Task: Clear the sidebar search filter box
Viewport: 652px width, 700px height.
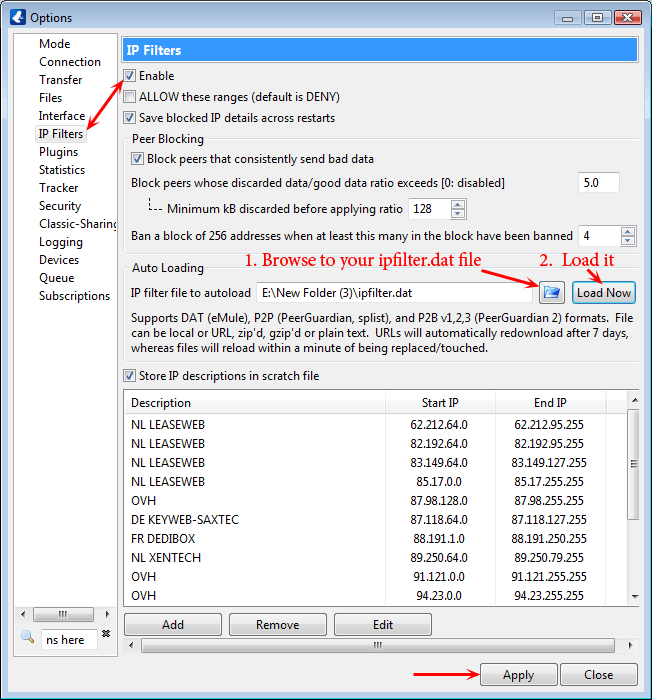Action: tap(106, 638)
